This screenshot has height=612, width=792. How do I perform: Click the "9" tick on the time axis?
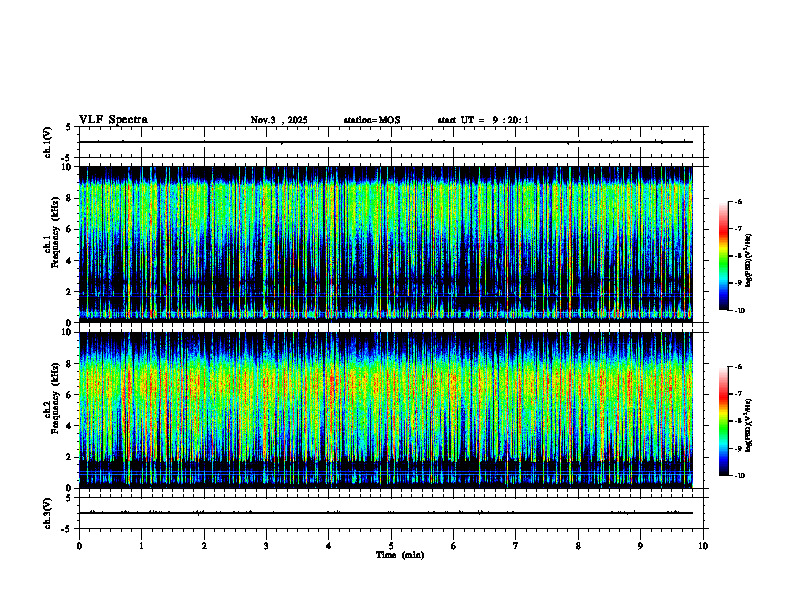640,546
